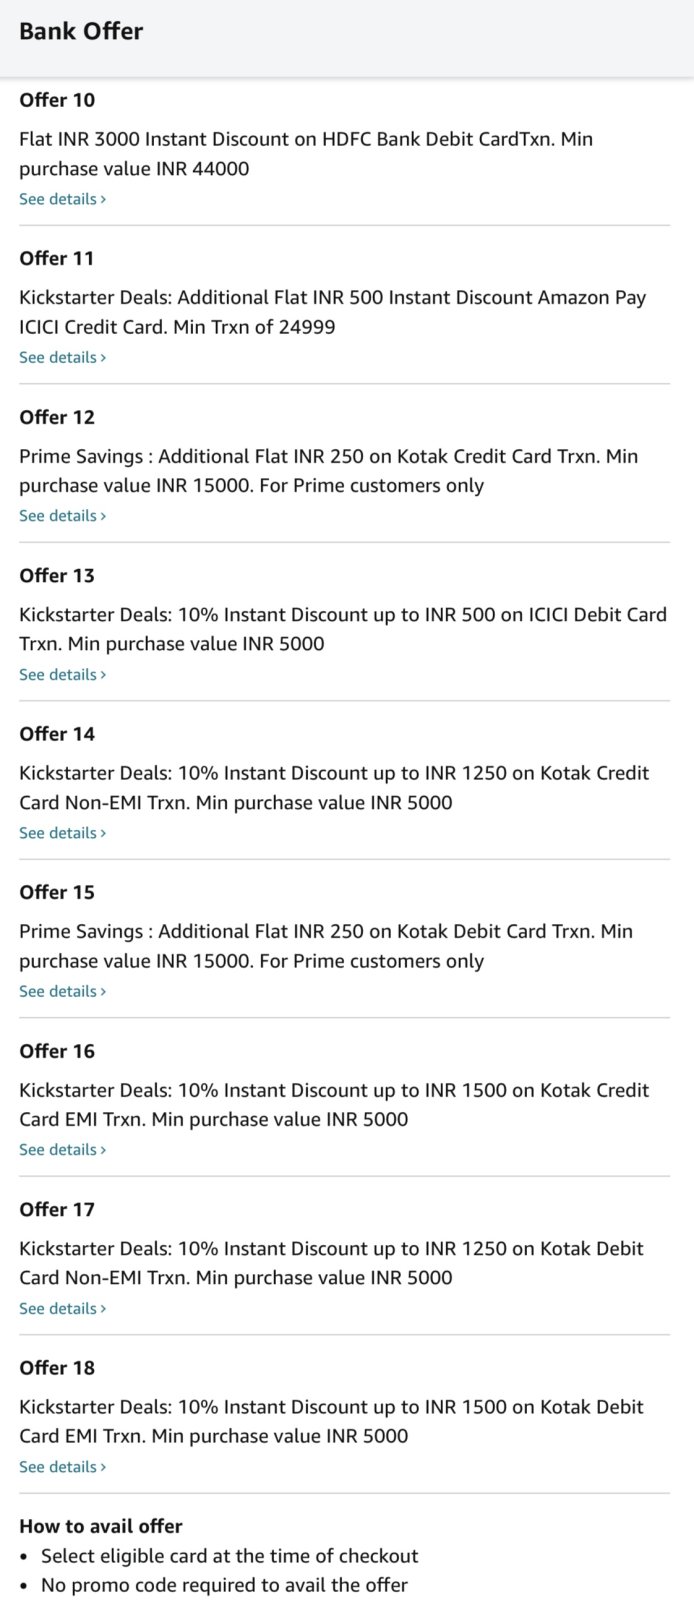The width and height of the screenshot is (694, 1600).
Task: Select the Offer 17 heading
Action: 57,1210
